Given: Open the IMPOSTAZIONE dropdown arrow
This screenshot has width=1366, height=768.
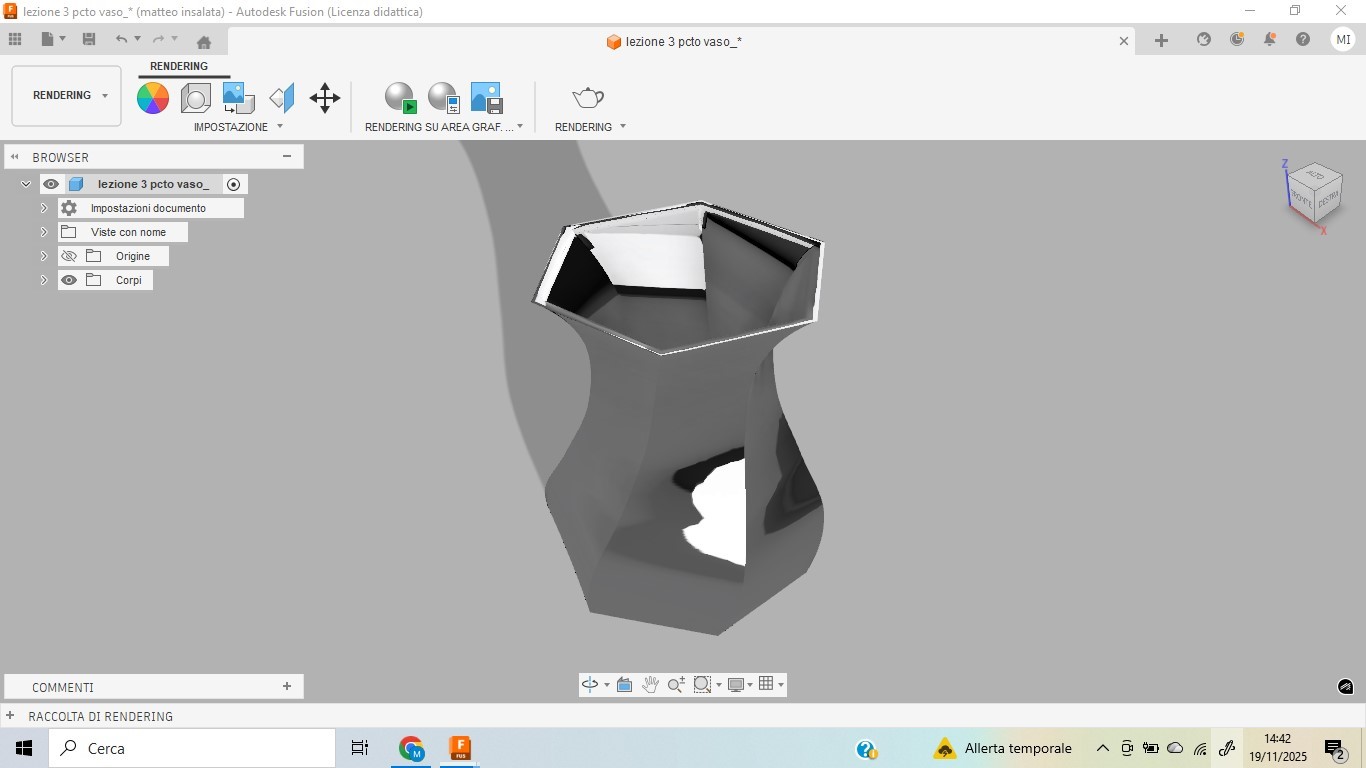Looking at the screenshot, I should [x=279, y=127].
